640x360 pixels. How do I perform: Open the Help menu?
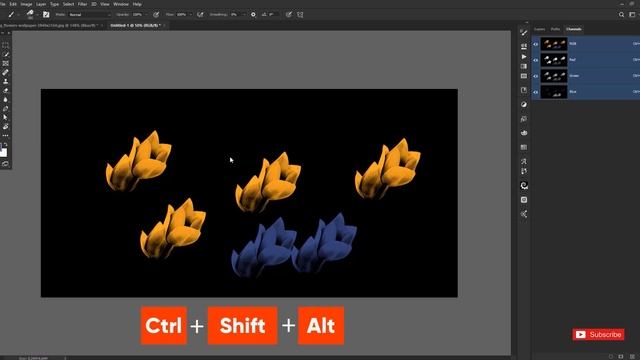point(137,4)
